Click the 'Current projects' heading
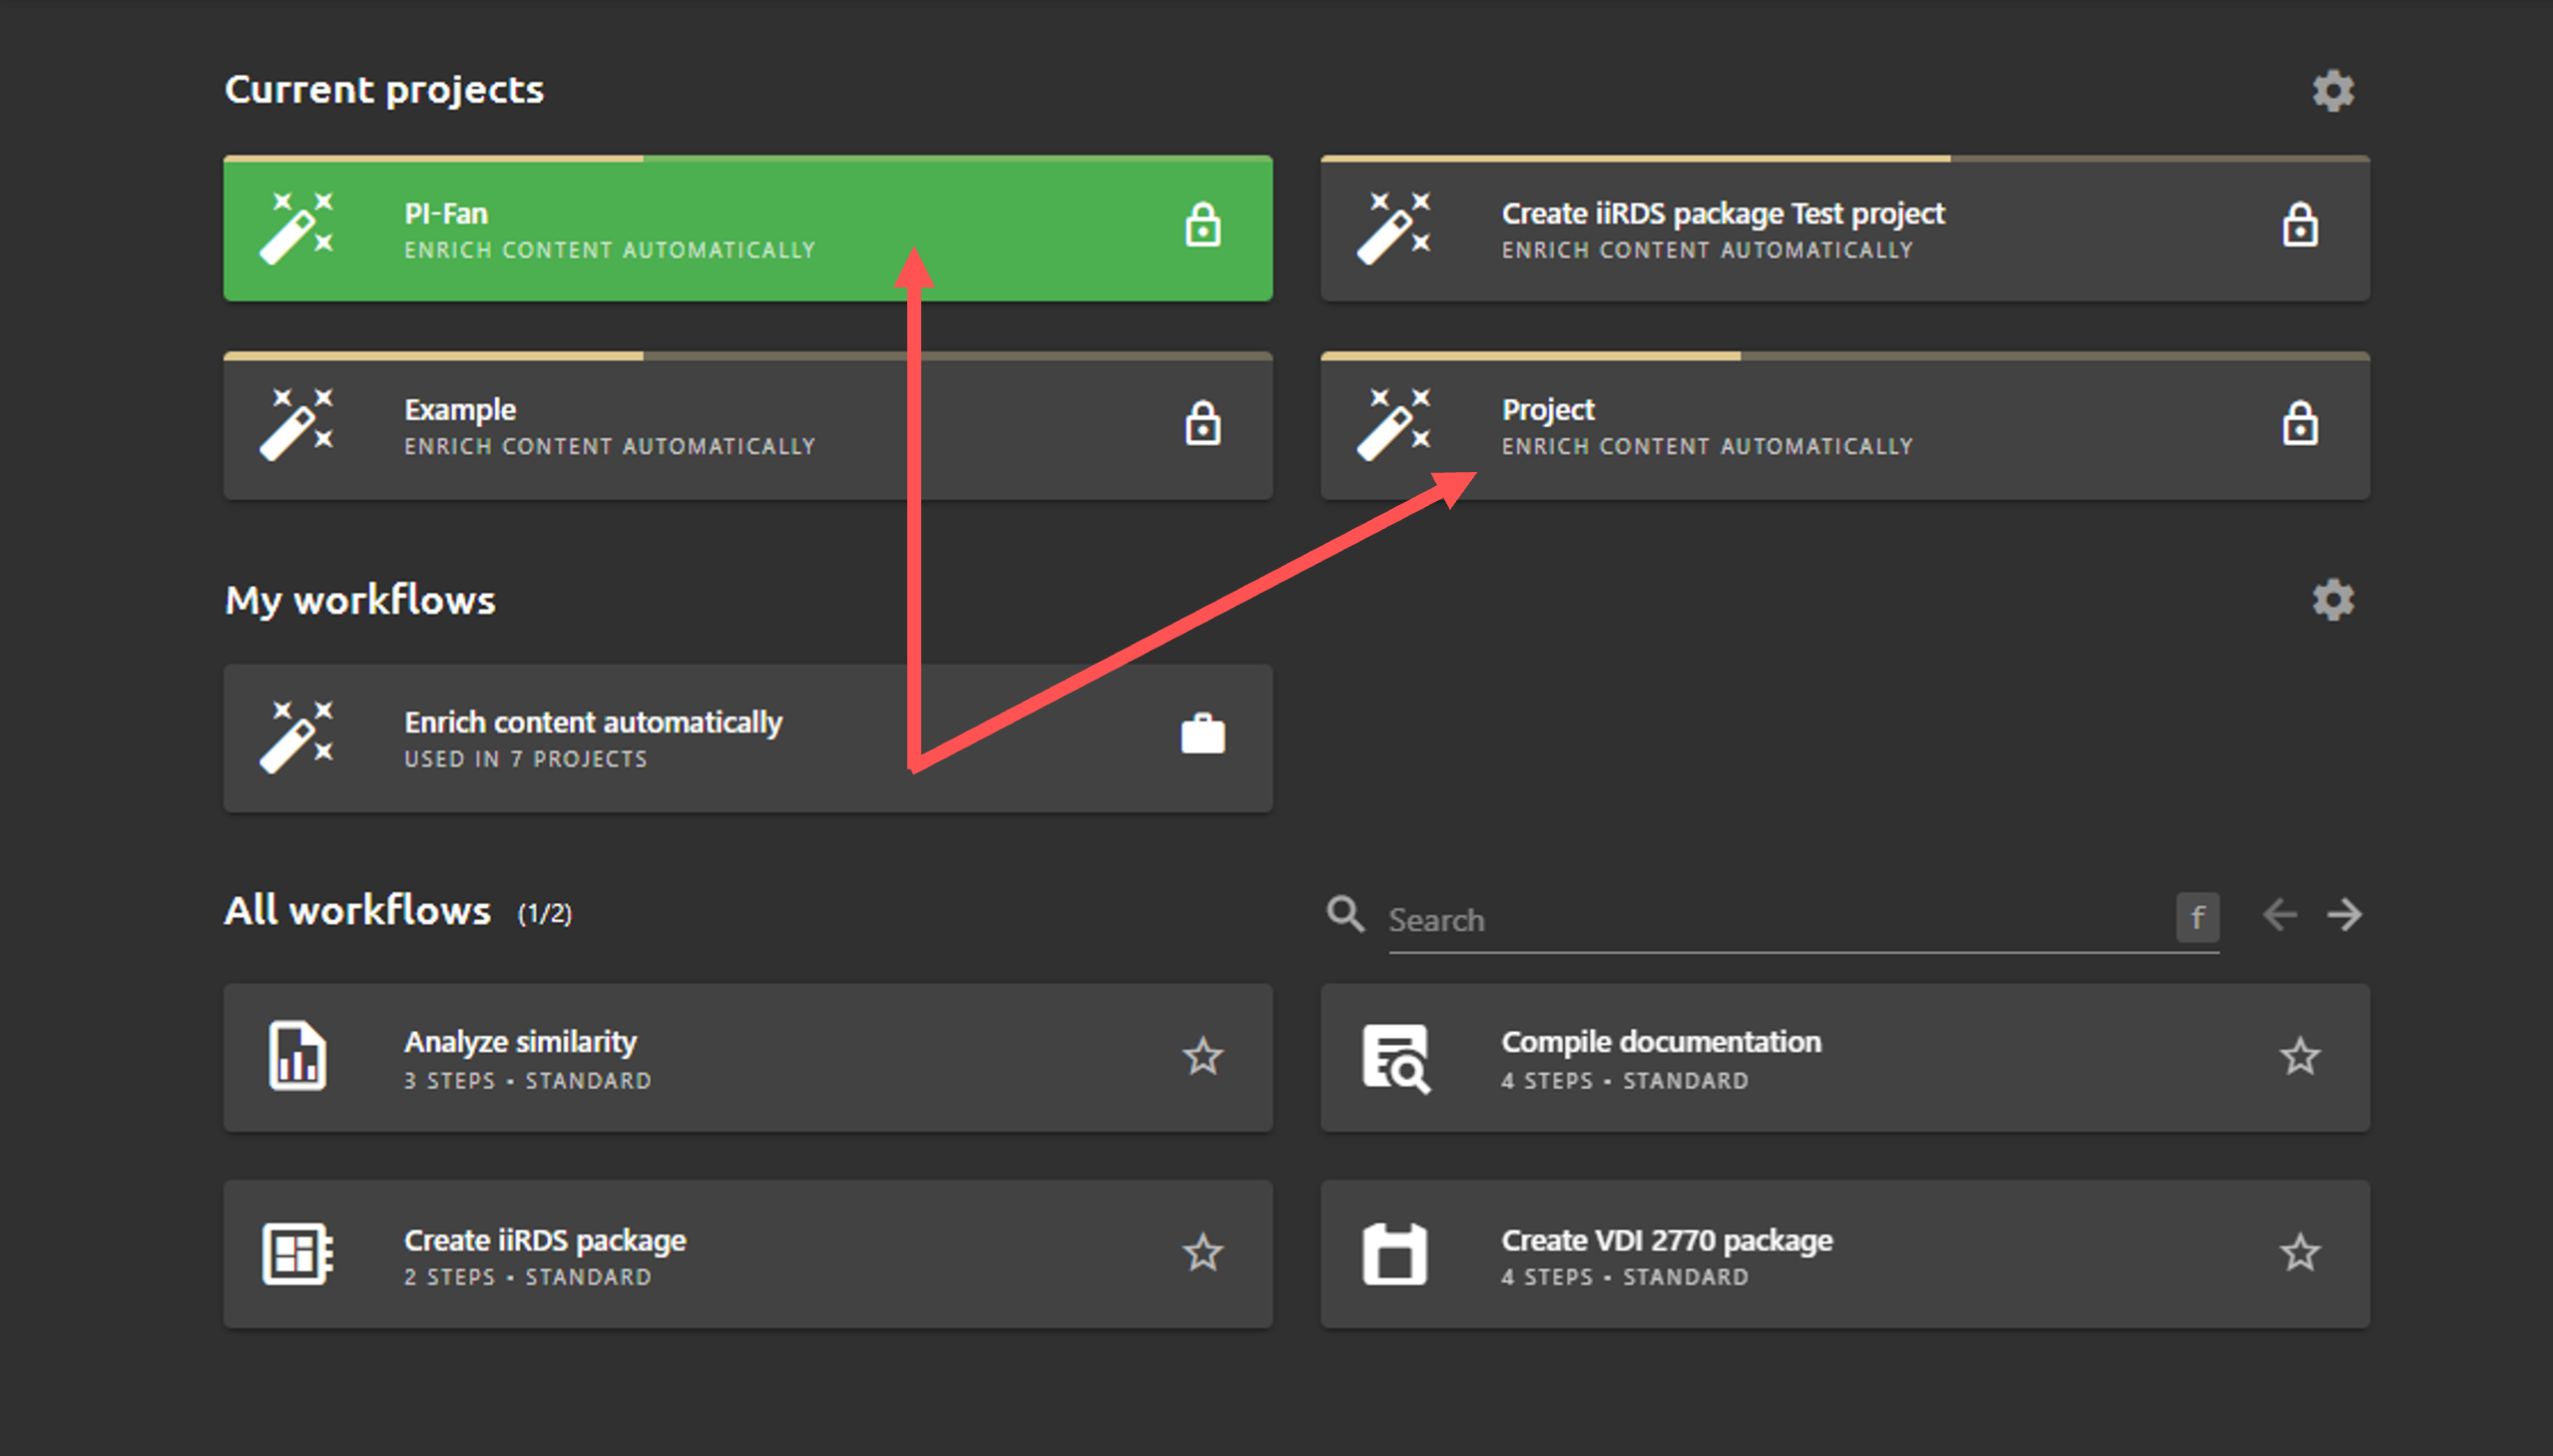Image resolution: width=2553 pixels, height=1456 pixels. point(384,90)
